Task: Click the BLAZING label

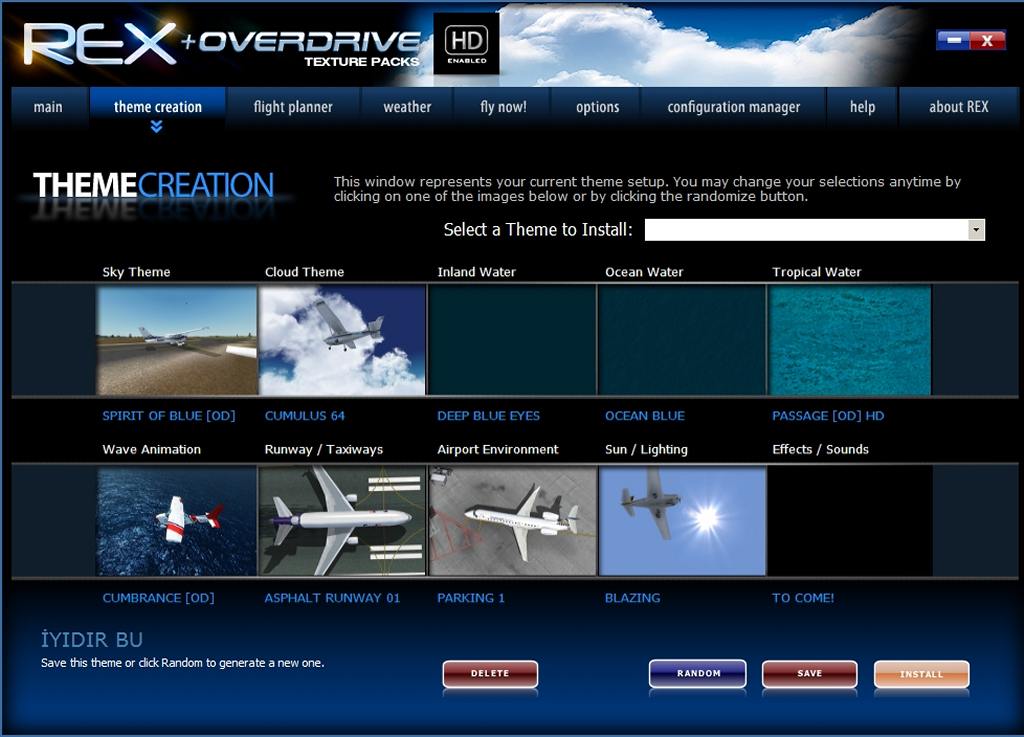Action: [632, 598]
